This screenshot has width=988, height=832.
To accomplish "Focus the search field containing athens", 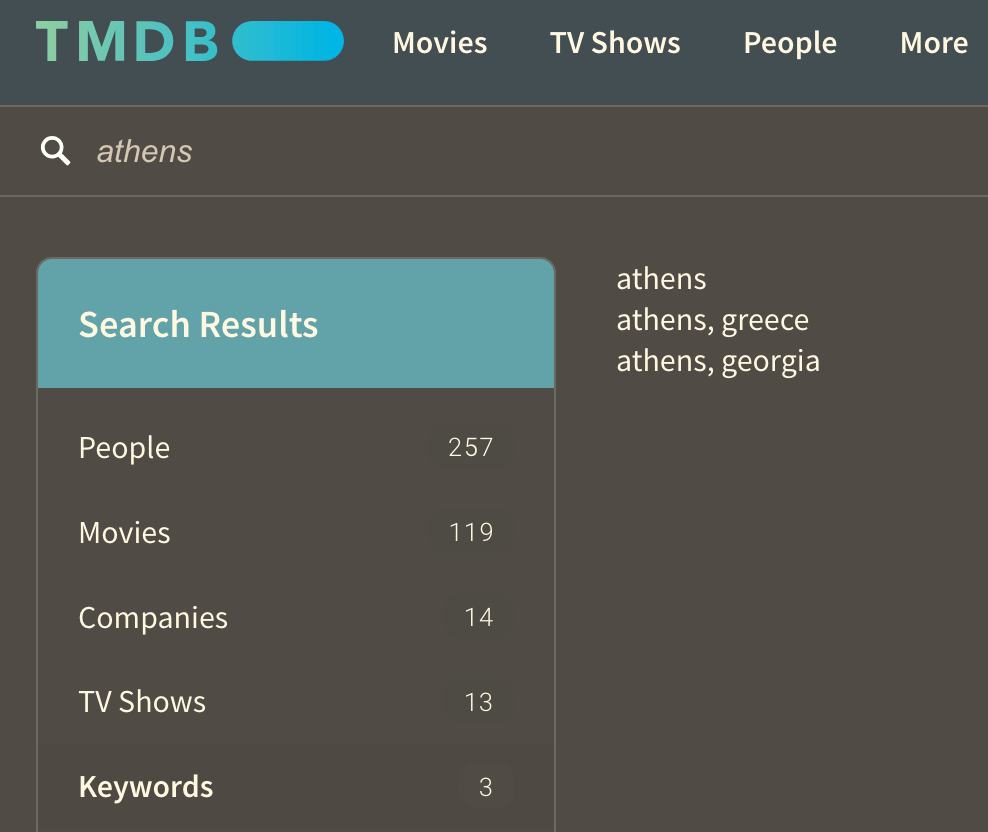I will click(x=500, y=151).
